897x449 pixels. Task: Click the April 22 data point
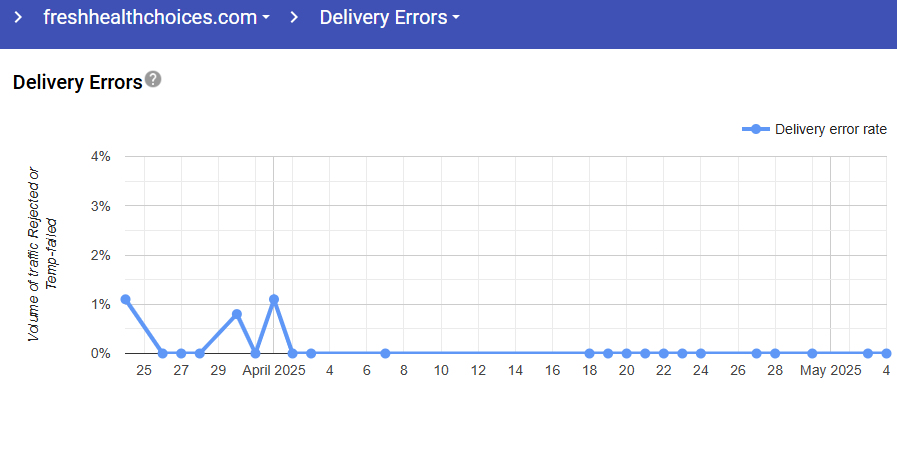[664, 353]
